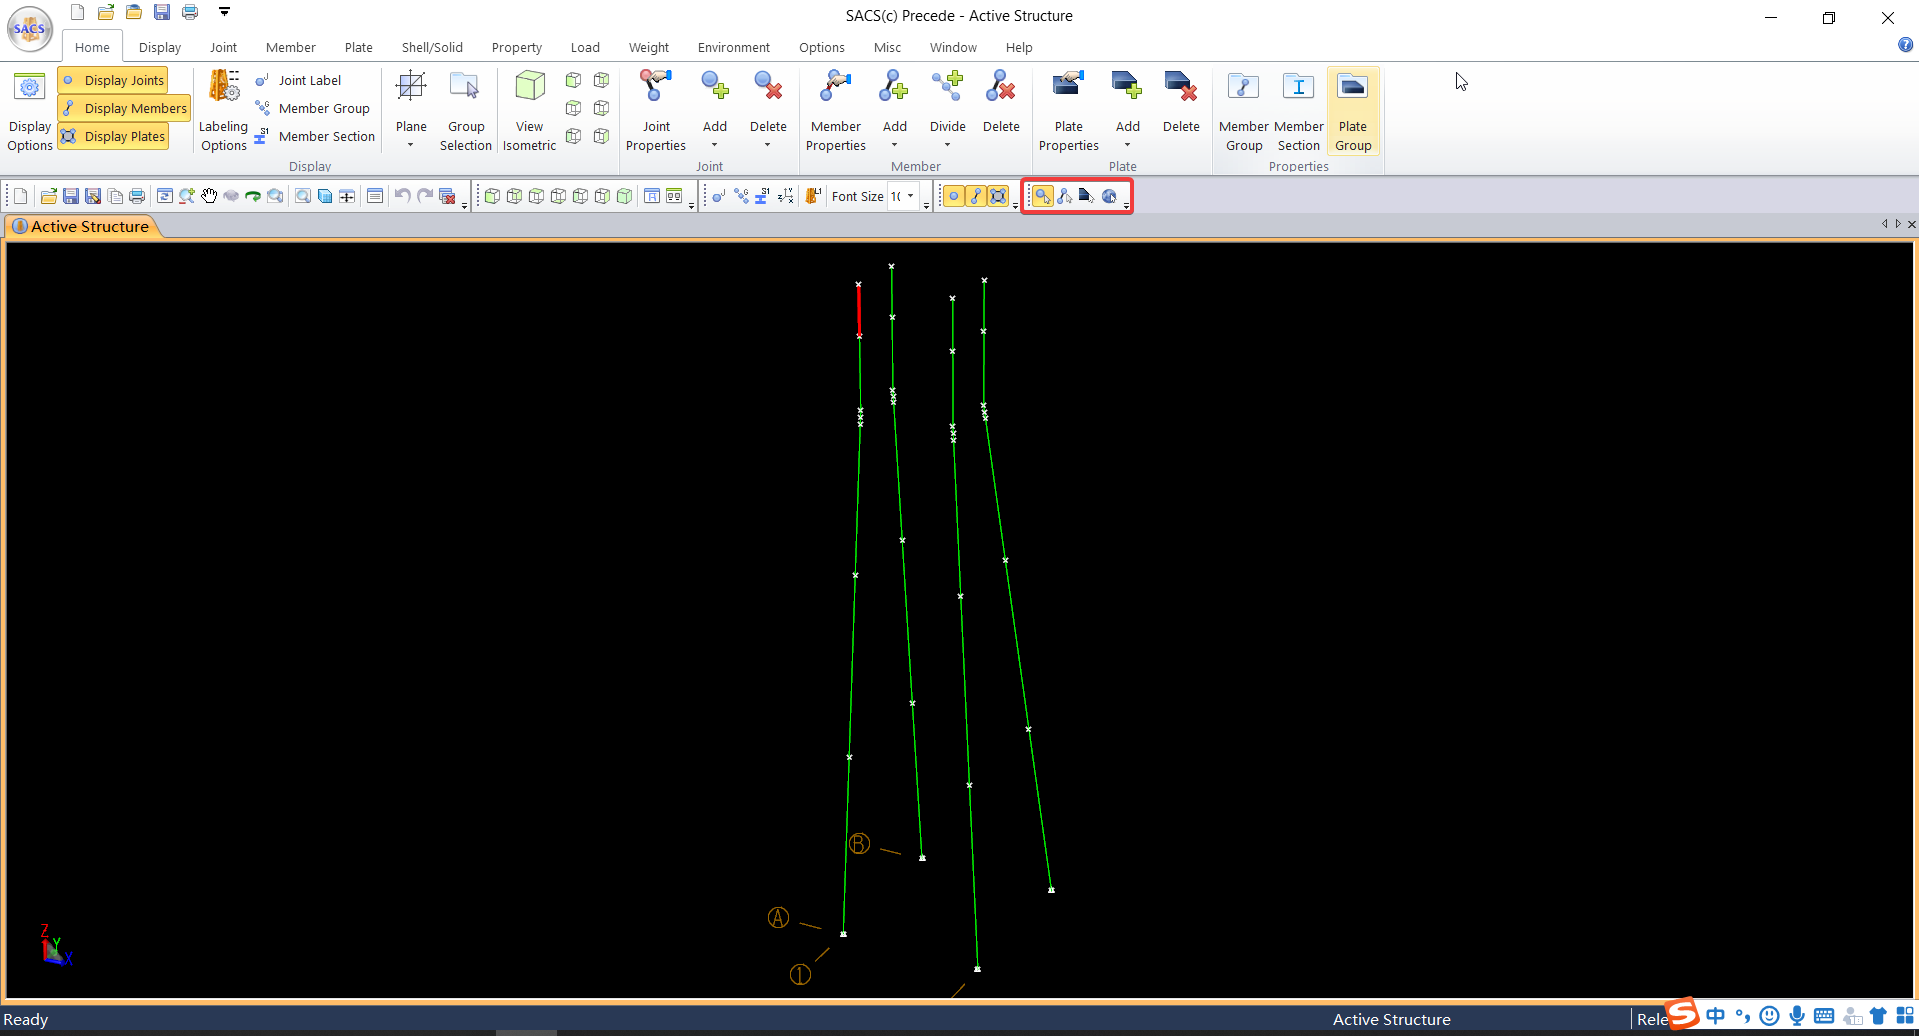
Task: Click the green Redo rotate arrow
Action: [x=253, y=196]
